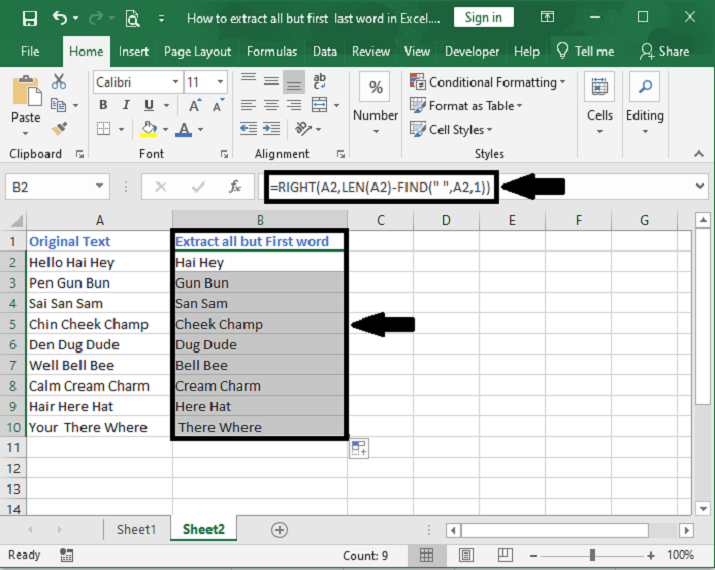Image resolution: width=715 pixels, height=570 pixels.
Task: Click the Merge & Center icon
Action: pos(319,105)
